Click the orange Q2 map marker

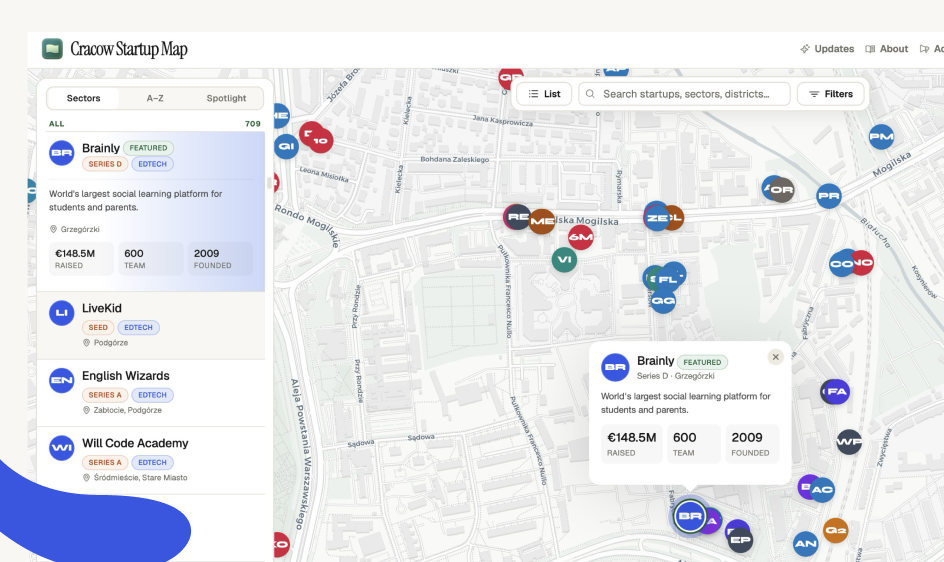coord(836,530)
